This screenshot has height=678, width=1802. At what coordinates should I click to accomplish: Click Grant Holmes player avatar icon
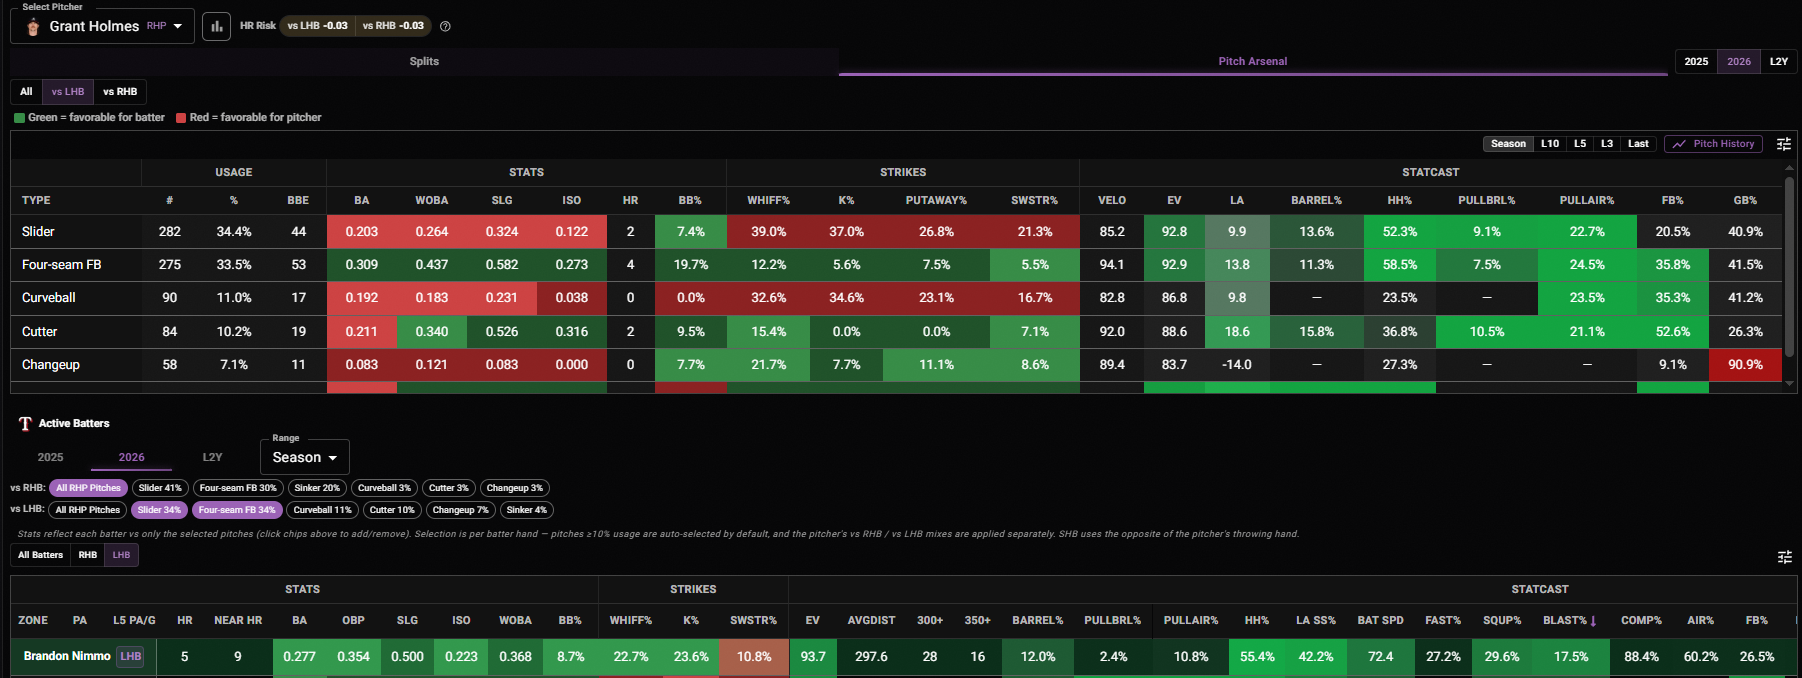click(x=33, y=26)
